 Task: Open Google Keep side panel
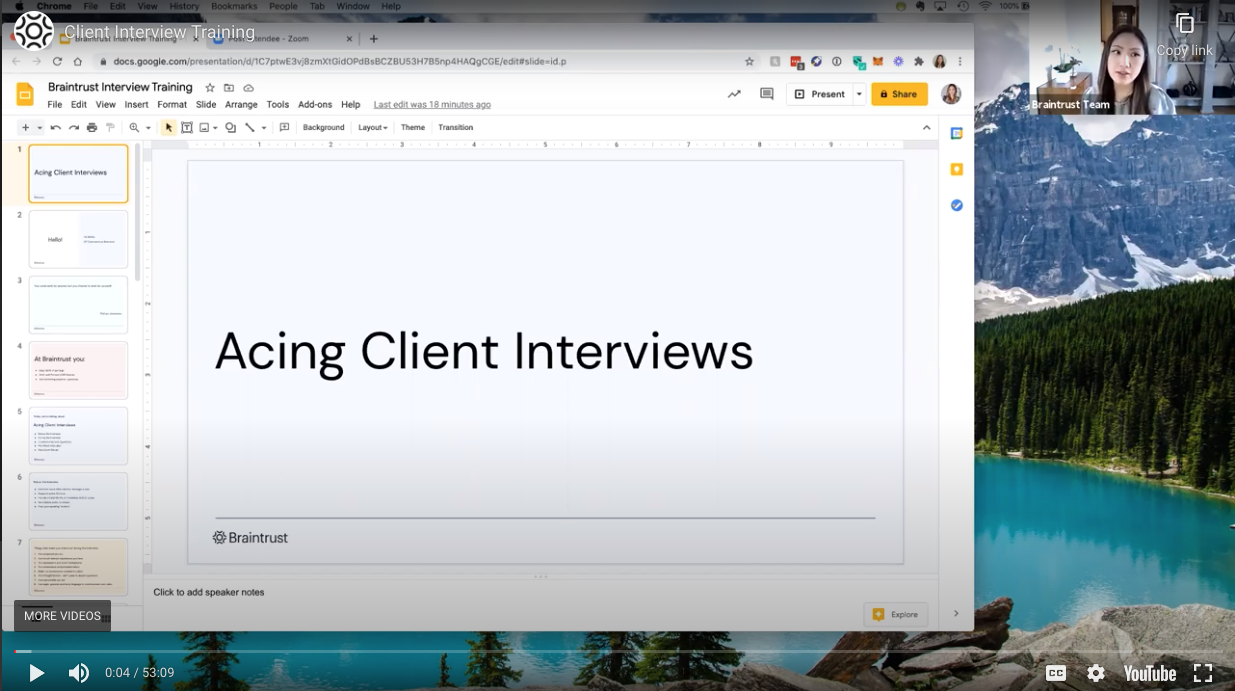click(x=956, y=169)
